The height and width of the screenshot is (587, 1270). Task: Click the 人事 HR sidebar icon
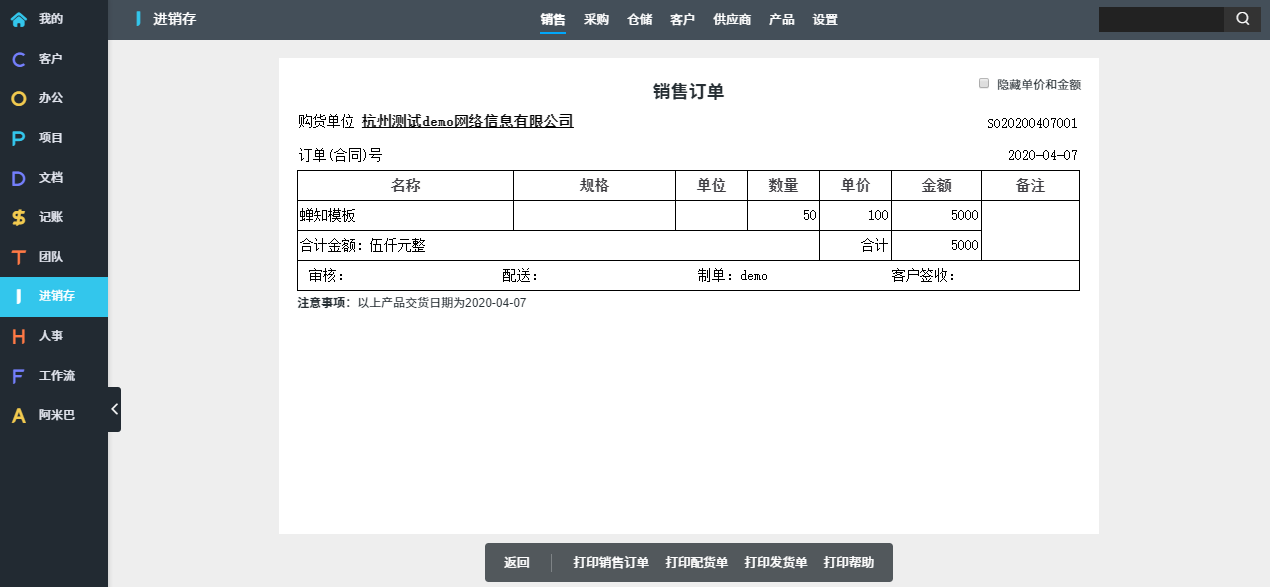tap(19, 336)
